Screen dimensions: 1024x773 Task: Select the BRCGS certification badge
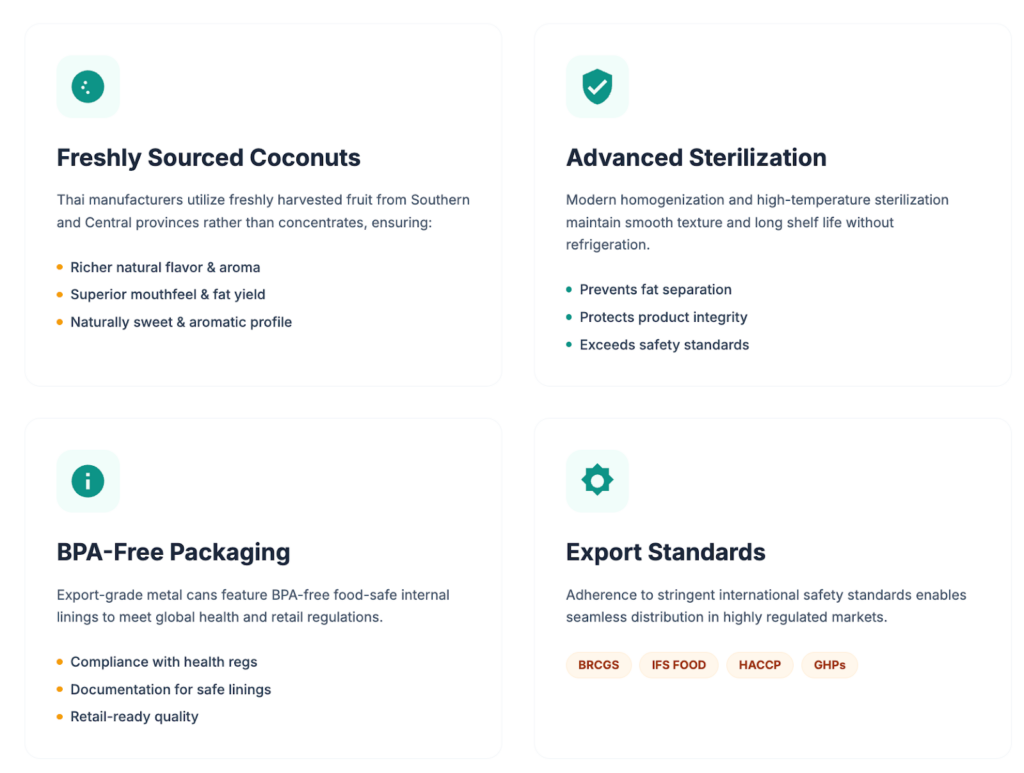click(x=598, y=665)
